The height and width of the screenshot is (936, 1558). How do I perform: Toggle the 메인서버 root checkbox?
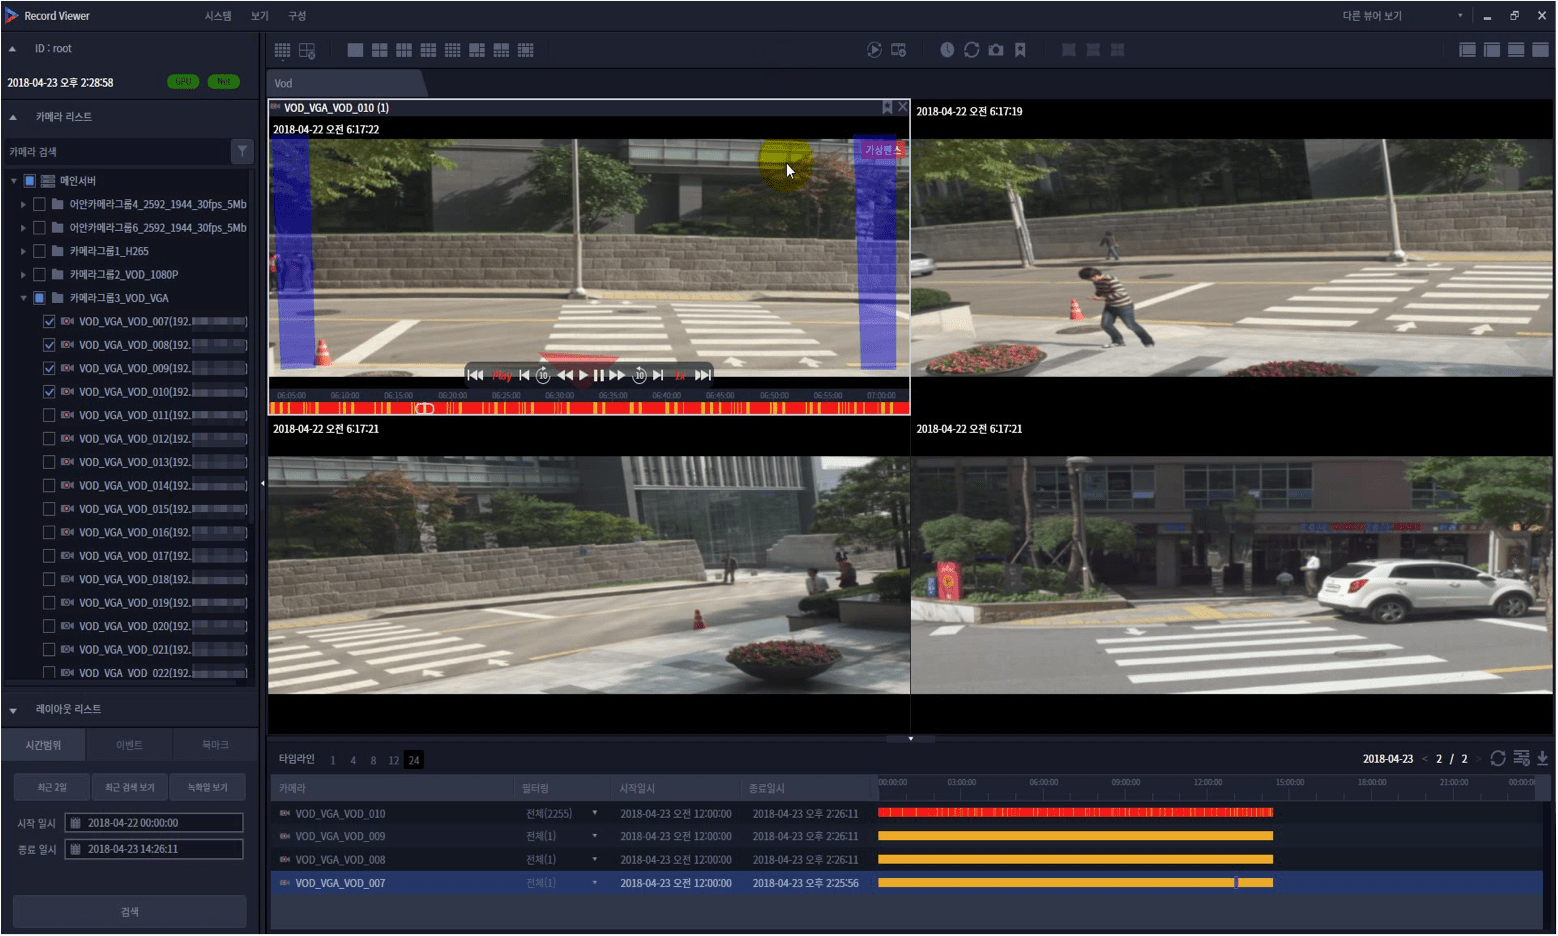[x=29, y=181]
